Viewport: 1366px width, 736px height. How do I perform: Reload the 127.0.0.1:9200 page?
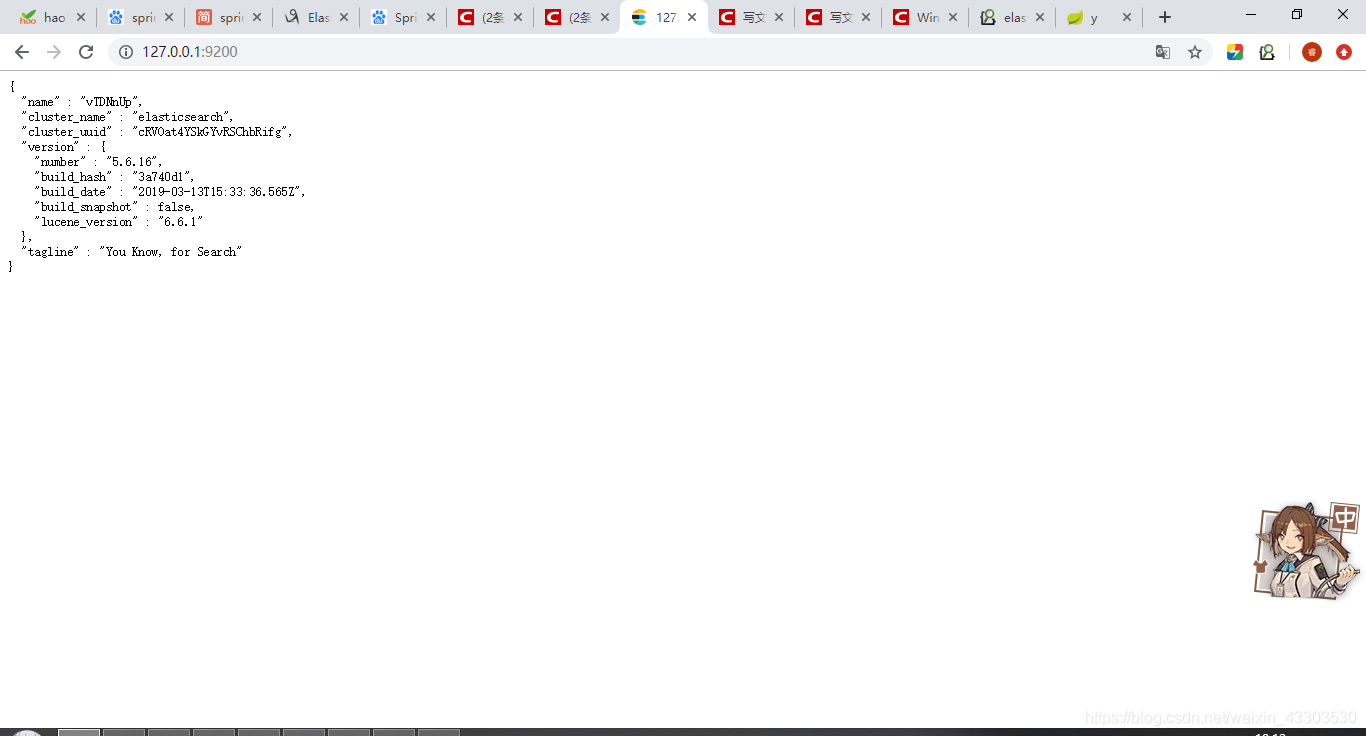[86, 52]
